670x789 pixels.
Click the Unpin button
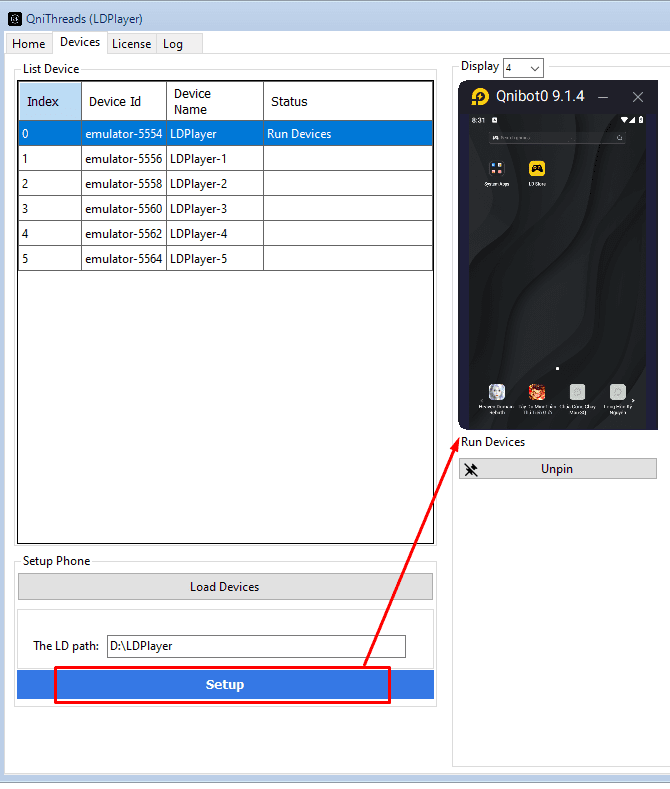(557, 468)
